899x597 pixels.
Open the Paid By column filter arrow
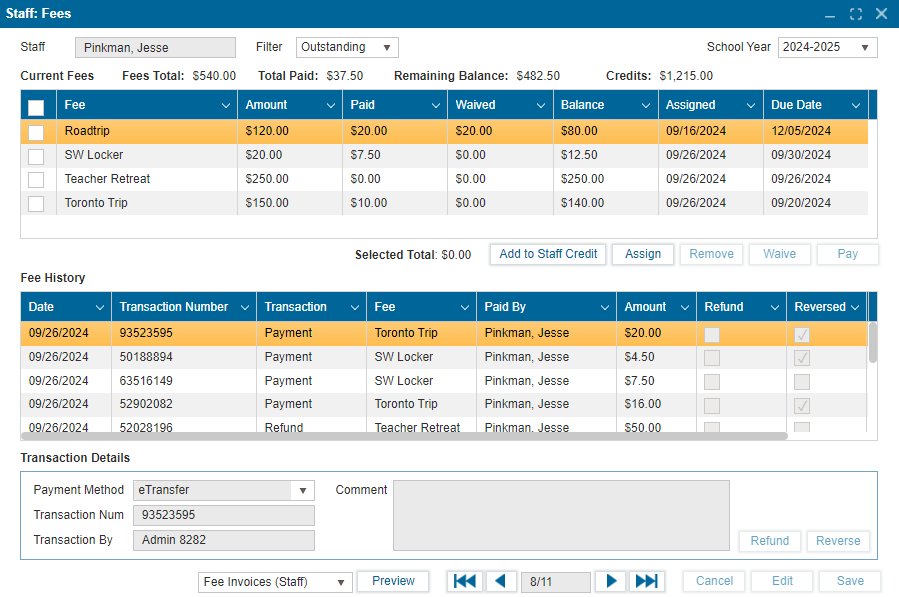pos(604,307)
